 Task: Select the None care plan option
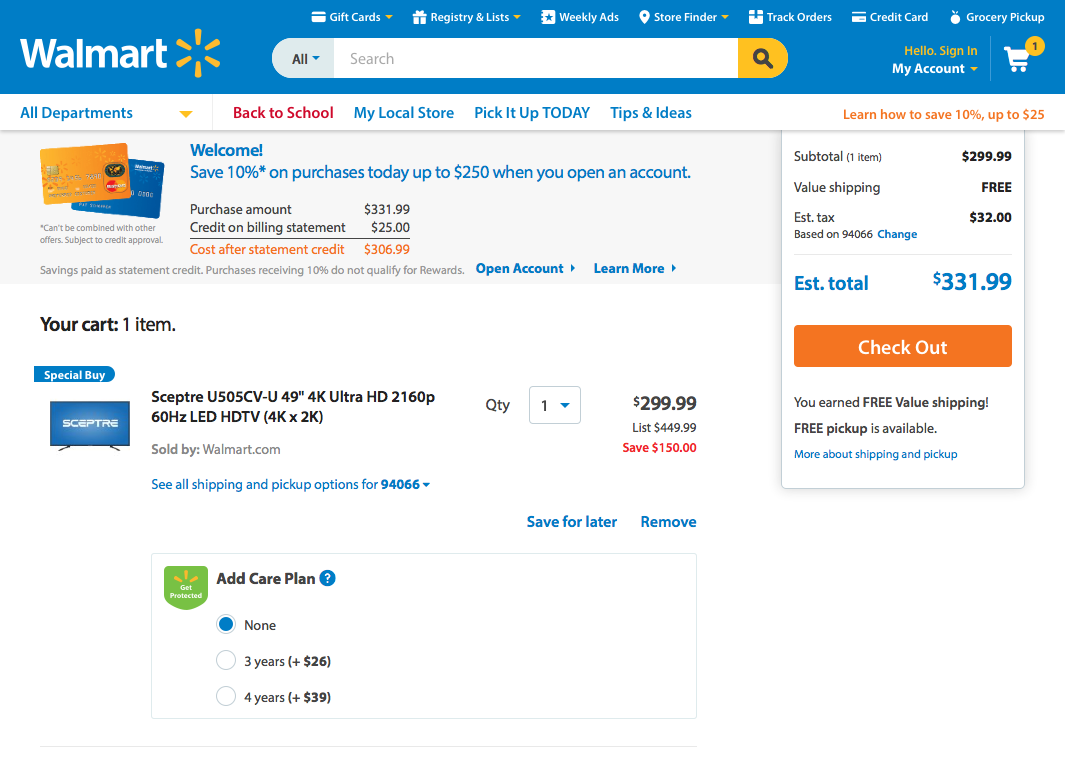pyautogui.click(x=226, y=624)
